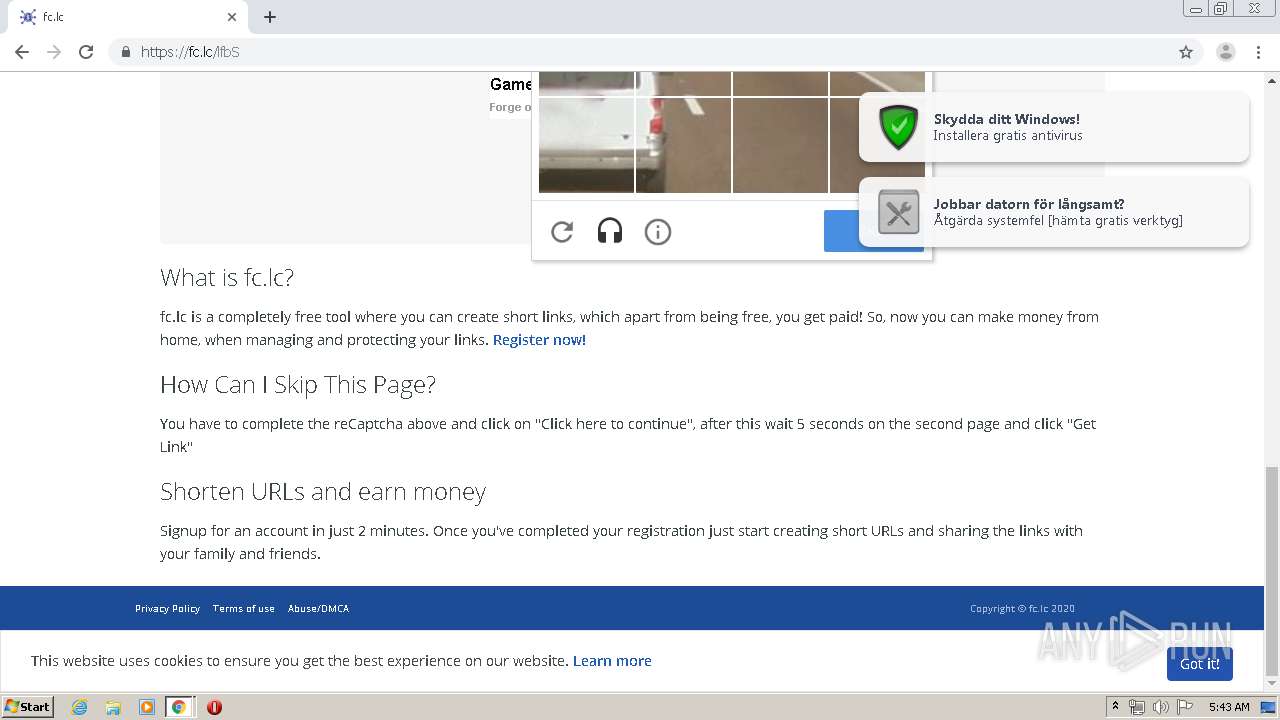The image size is (1280, 720).
Task: View site security padlock info
Action: pos(125,52)
